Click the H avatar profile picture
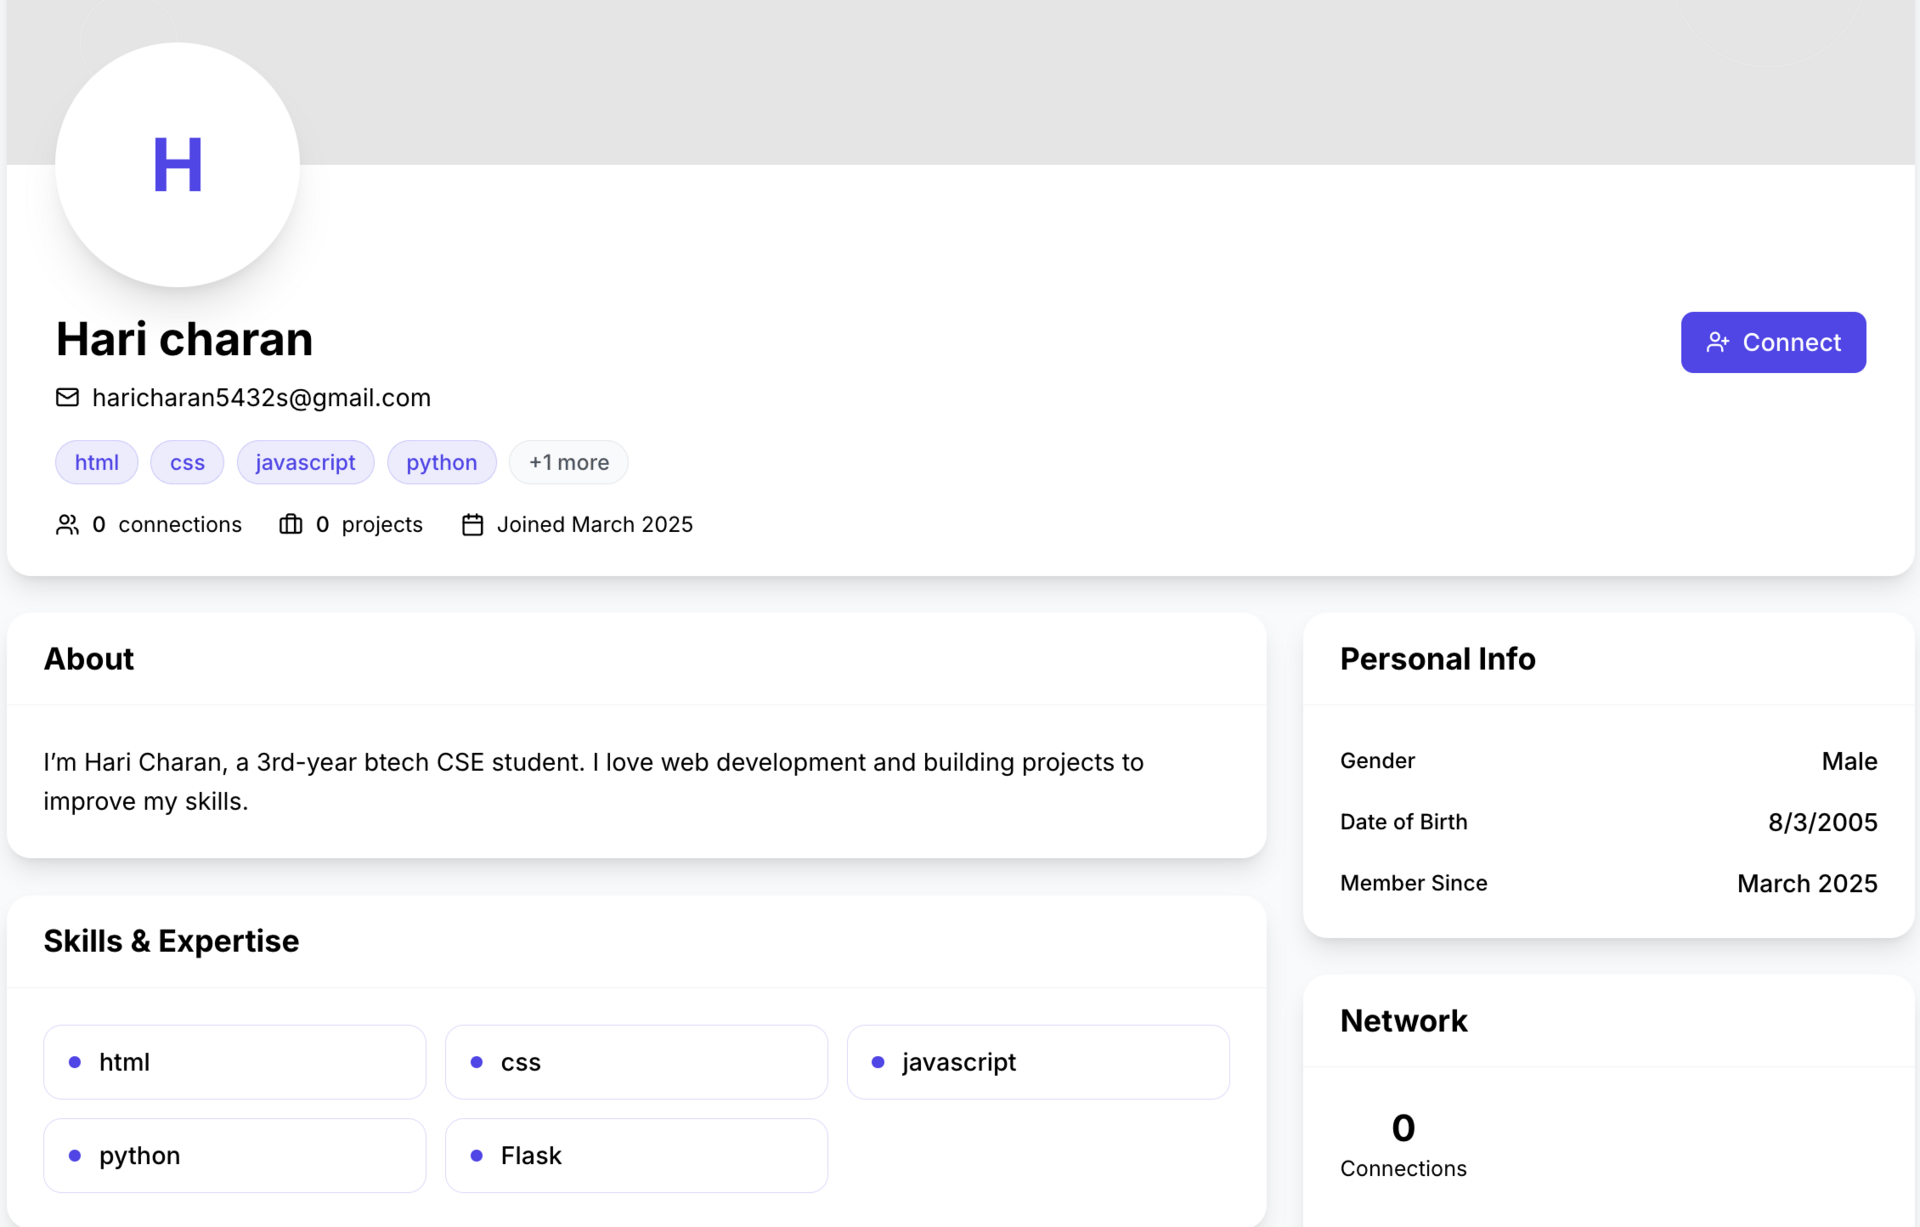1920x1227 pixels. (178, 165)
